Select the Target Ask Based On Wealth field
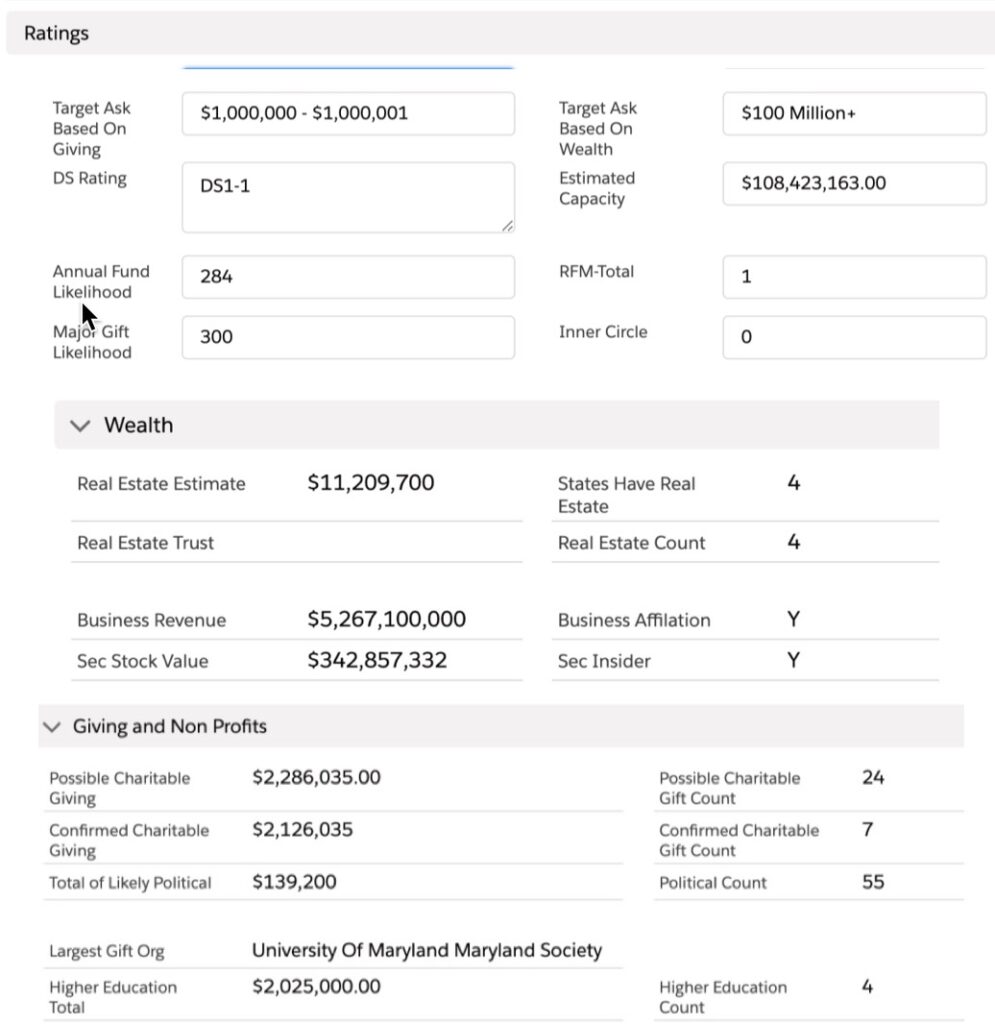 [853, 114]
